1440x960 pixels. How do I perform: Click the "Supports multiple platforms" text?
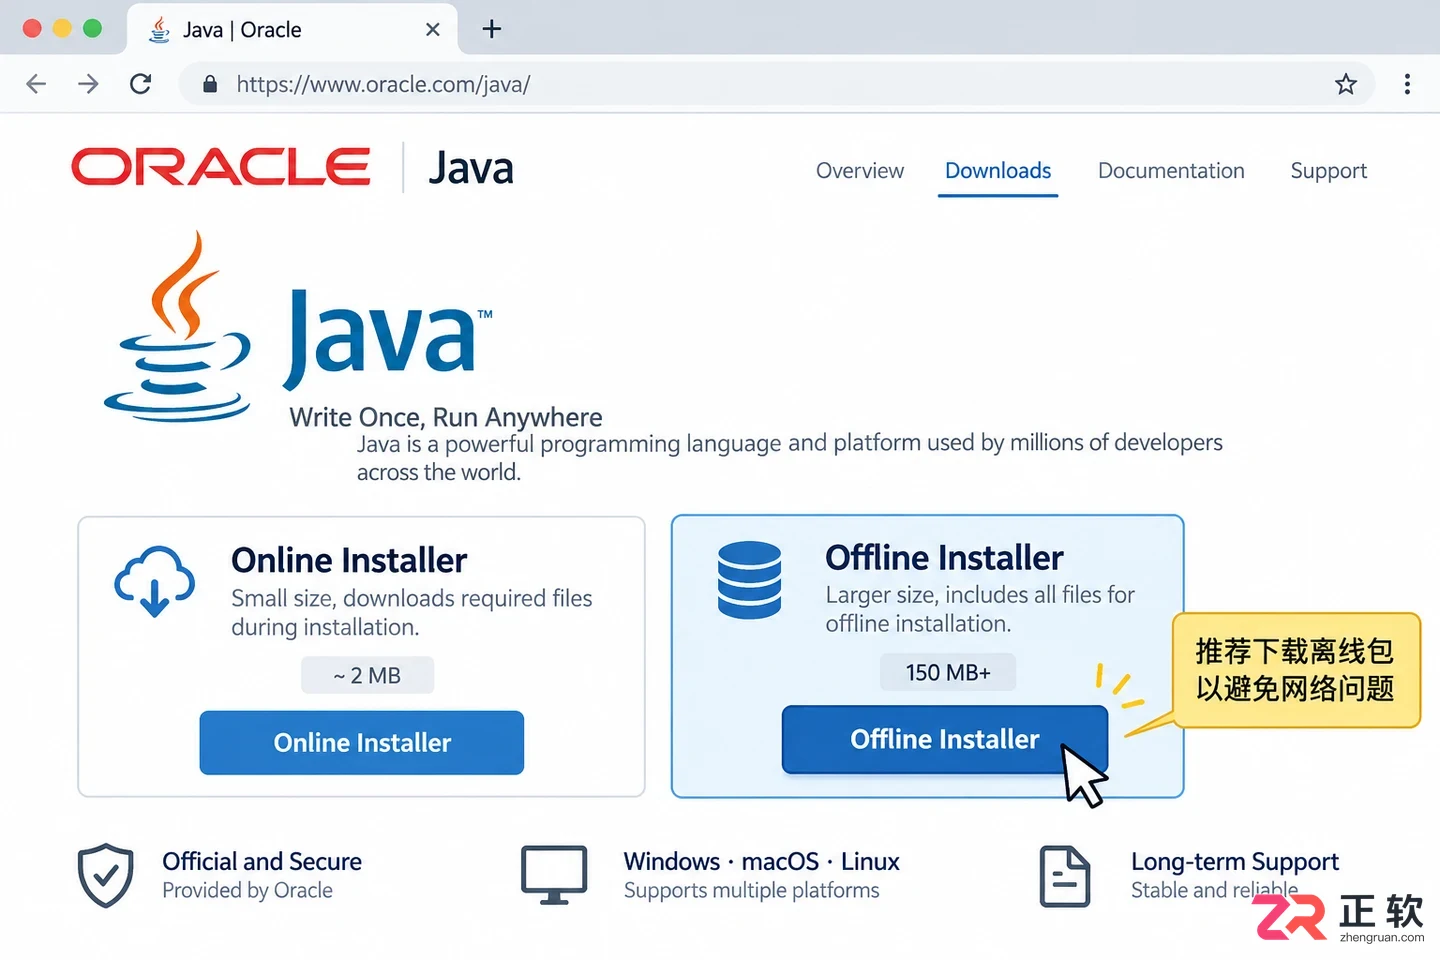[x=752, y=890]
